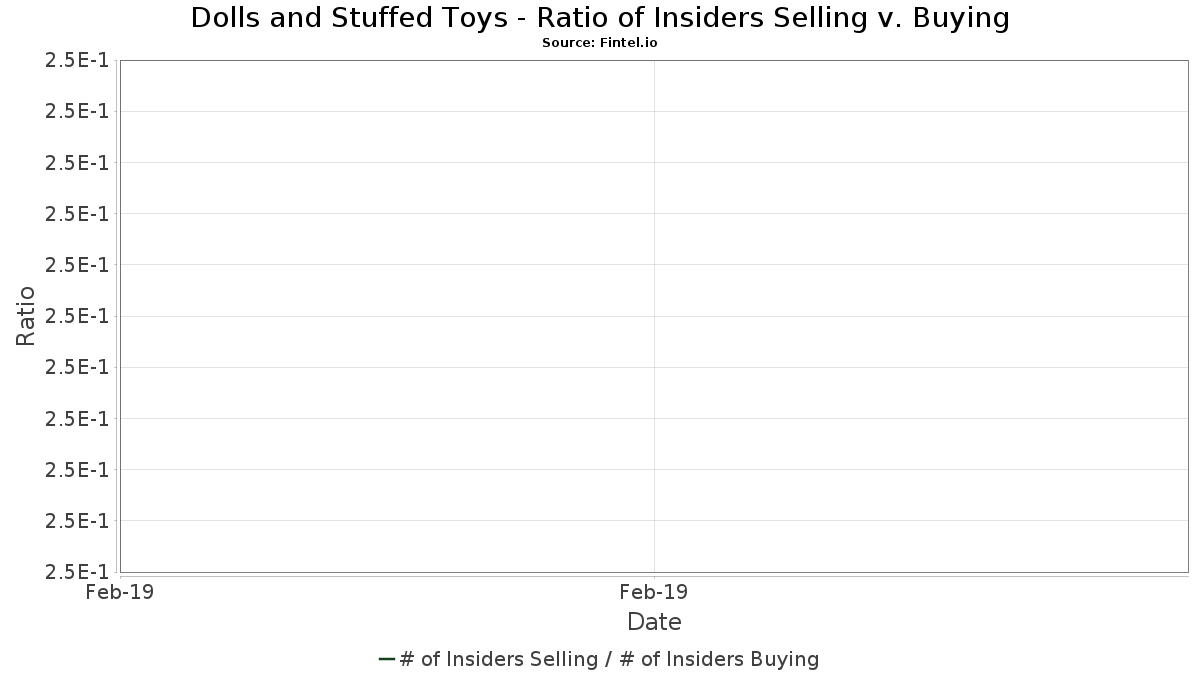Click the x-axis tick mark above the center Feb-19

pyautogui.click(x=654, y=575)
